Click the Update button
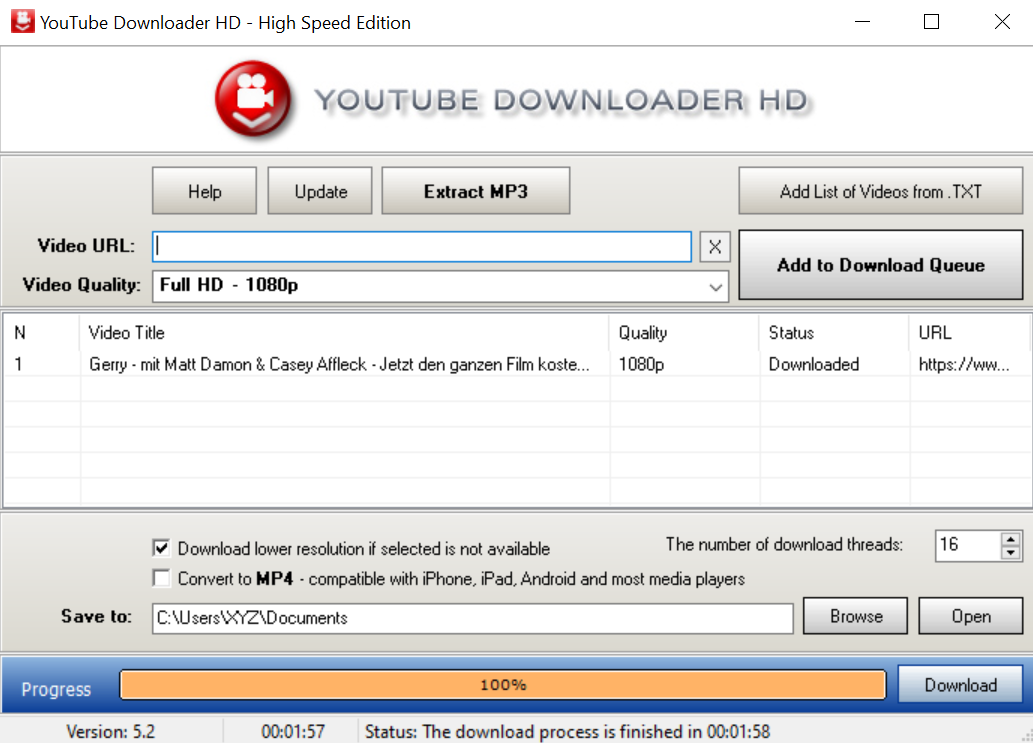 [x=320, y=191]
